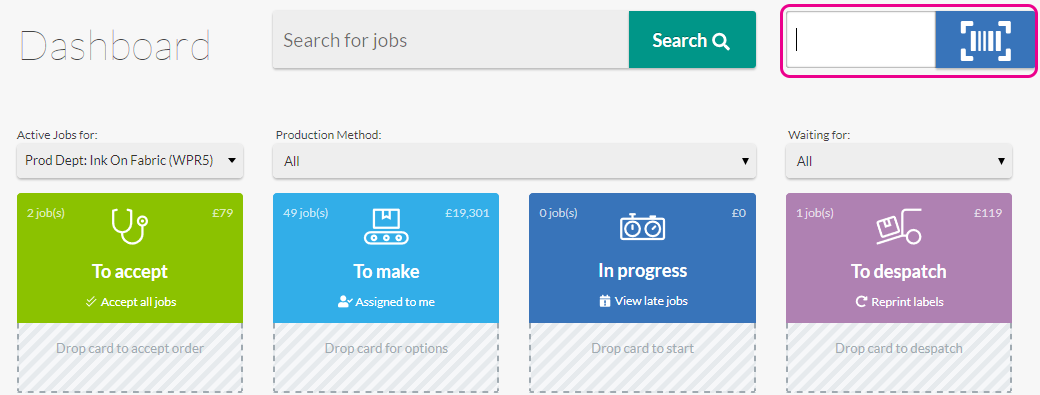Focus the Search for jobs field
The image size is (1040, 395).
click(x=451, y=40)
